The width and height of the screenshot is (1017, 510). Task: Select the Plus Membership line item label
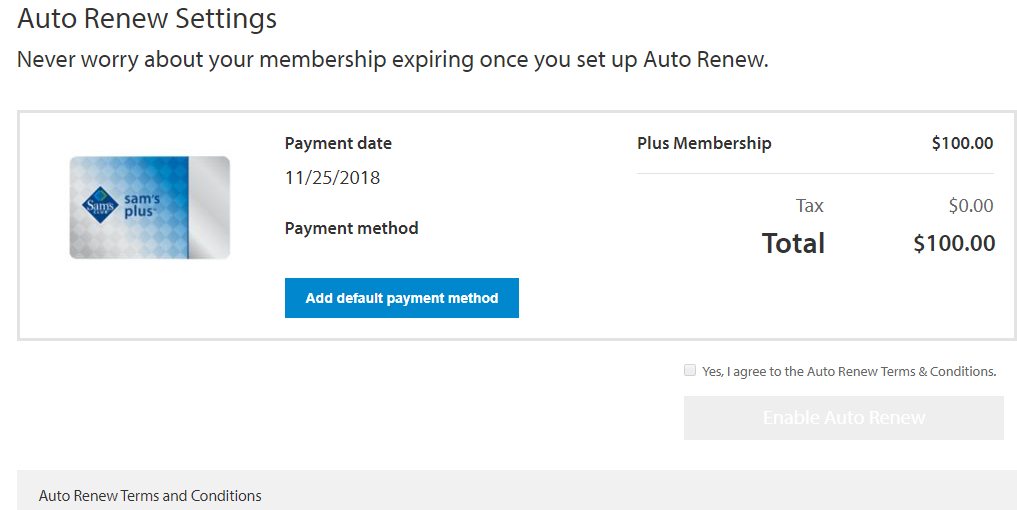pyautogui.click(x=704, y=143)
